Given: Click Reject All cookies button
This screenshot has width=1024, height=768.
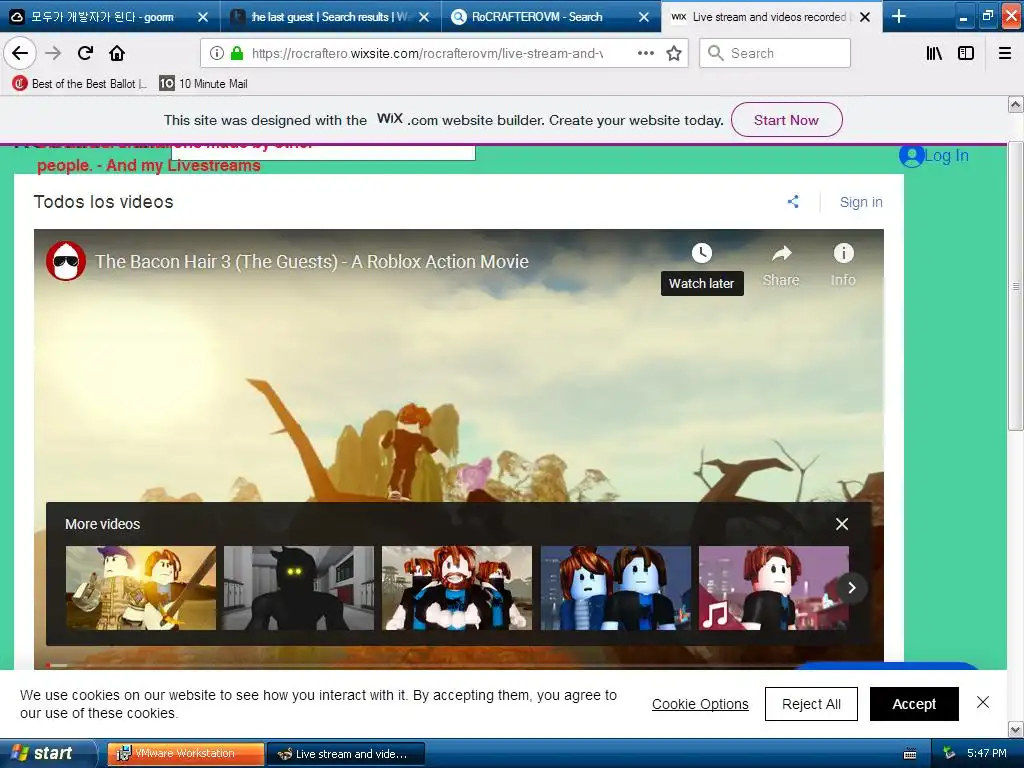Looking at the screenshot, I should click(811, 704).
